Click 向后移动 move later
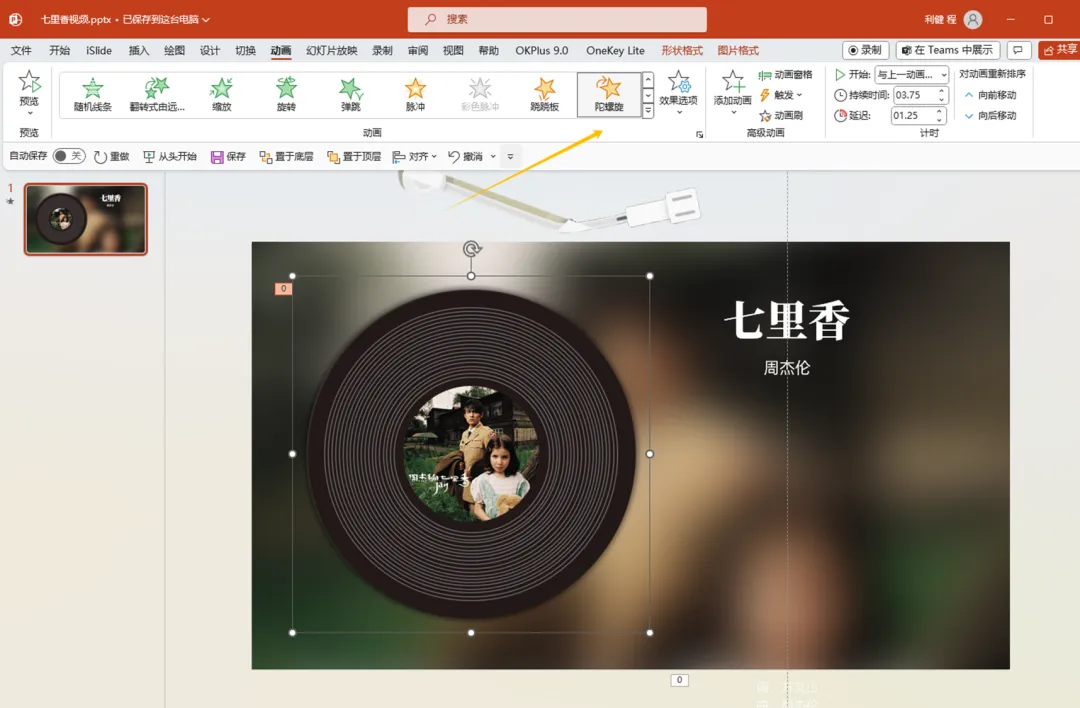Screen dimensions: 1080x708 click(x=990, y=116)
